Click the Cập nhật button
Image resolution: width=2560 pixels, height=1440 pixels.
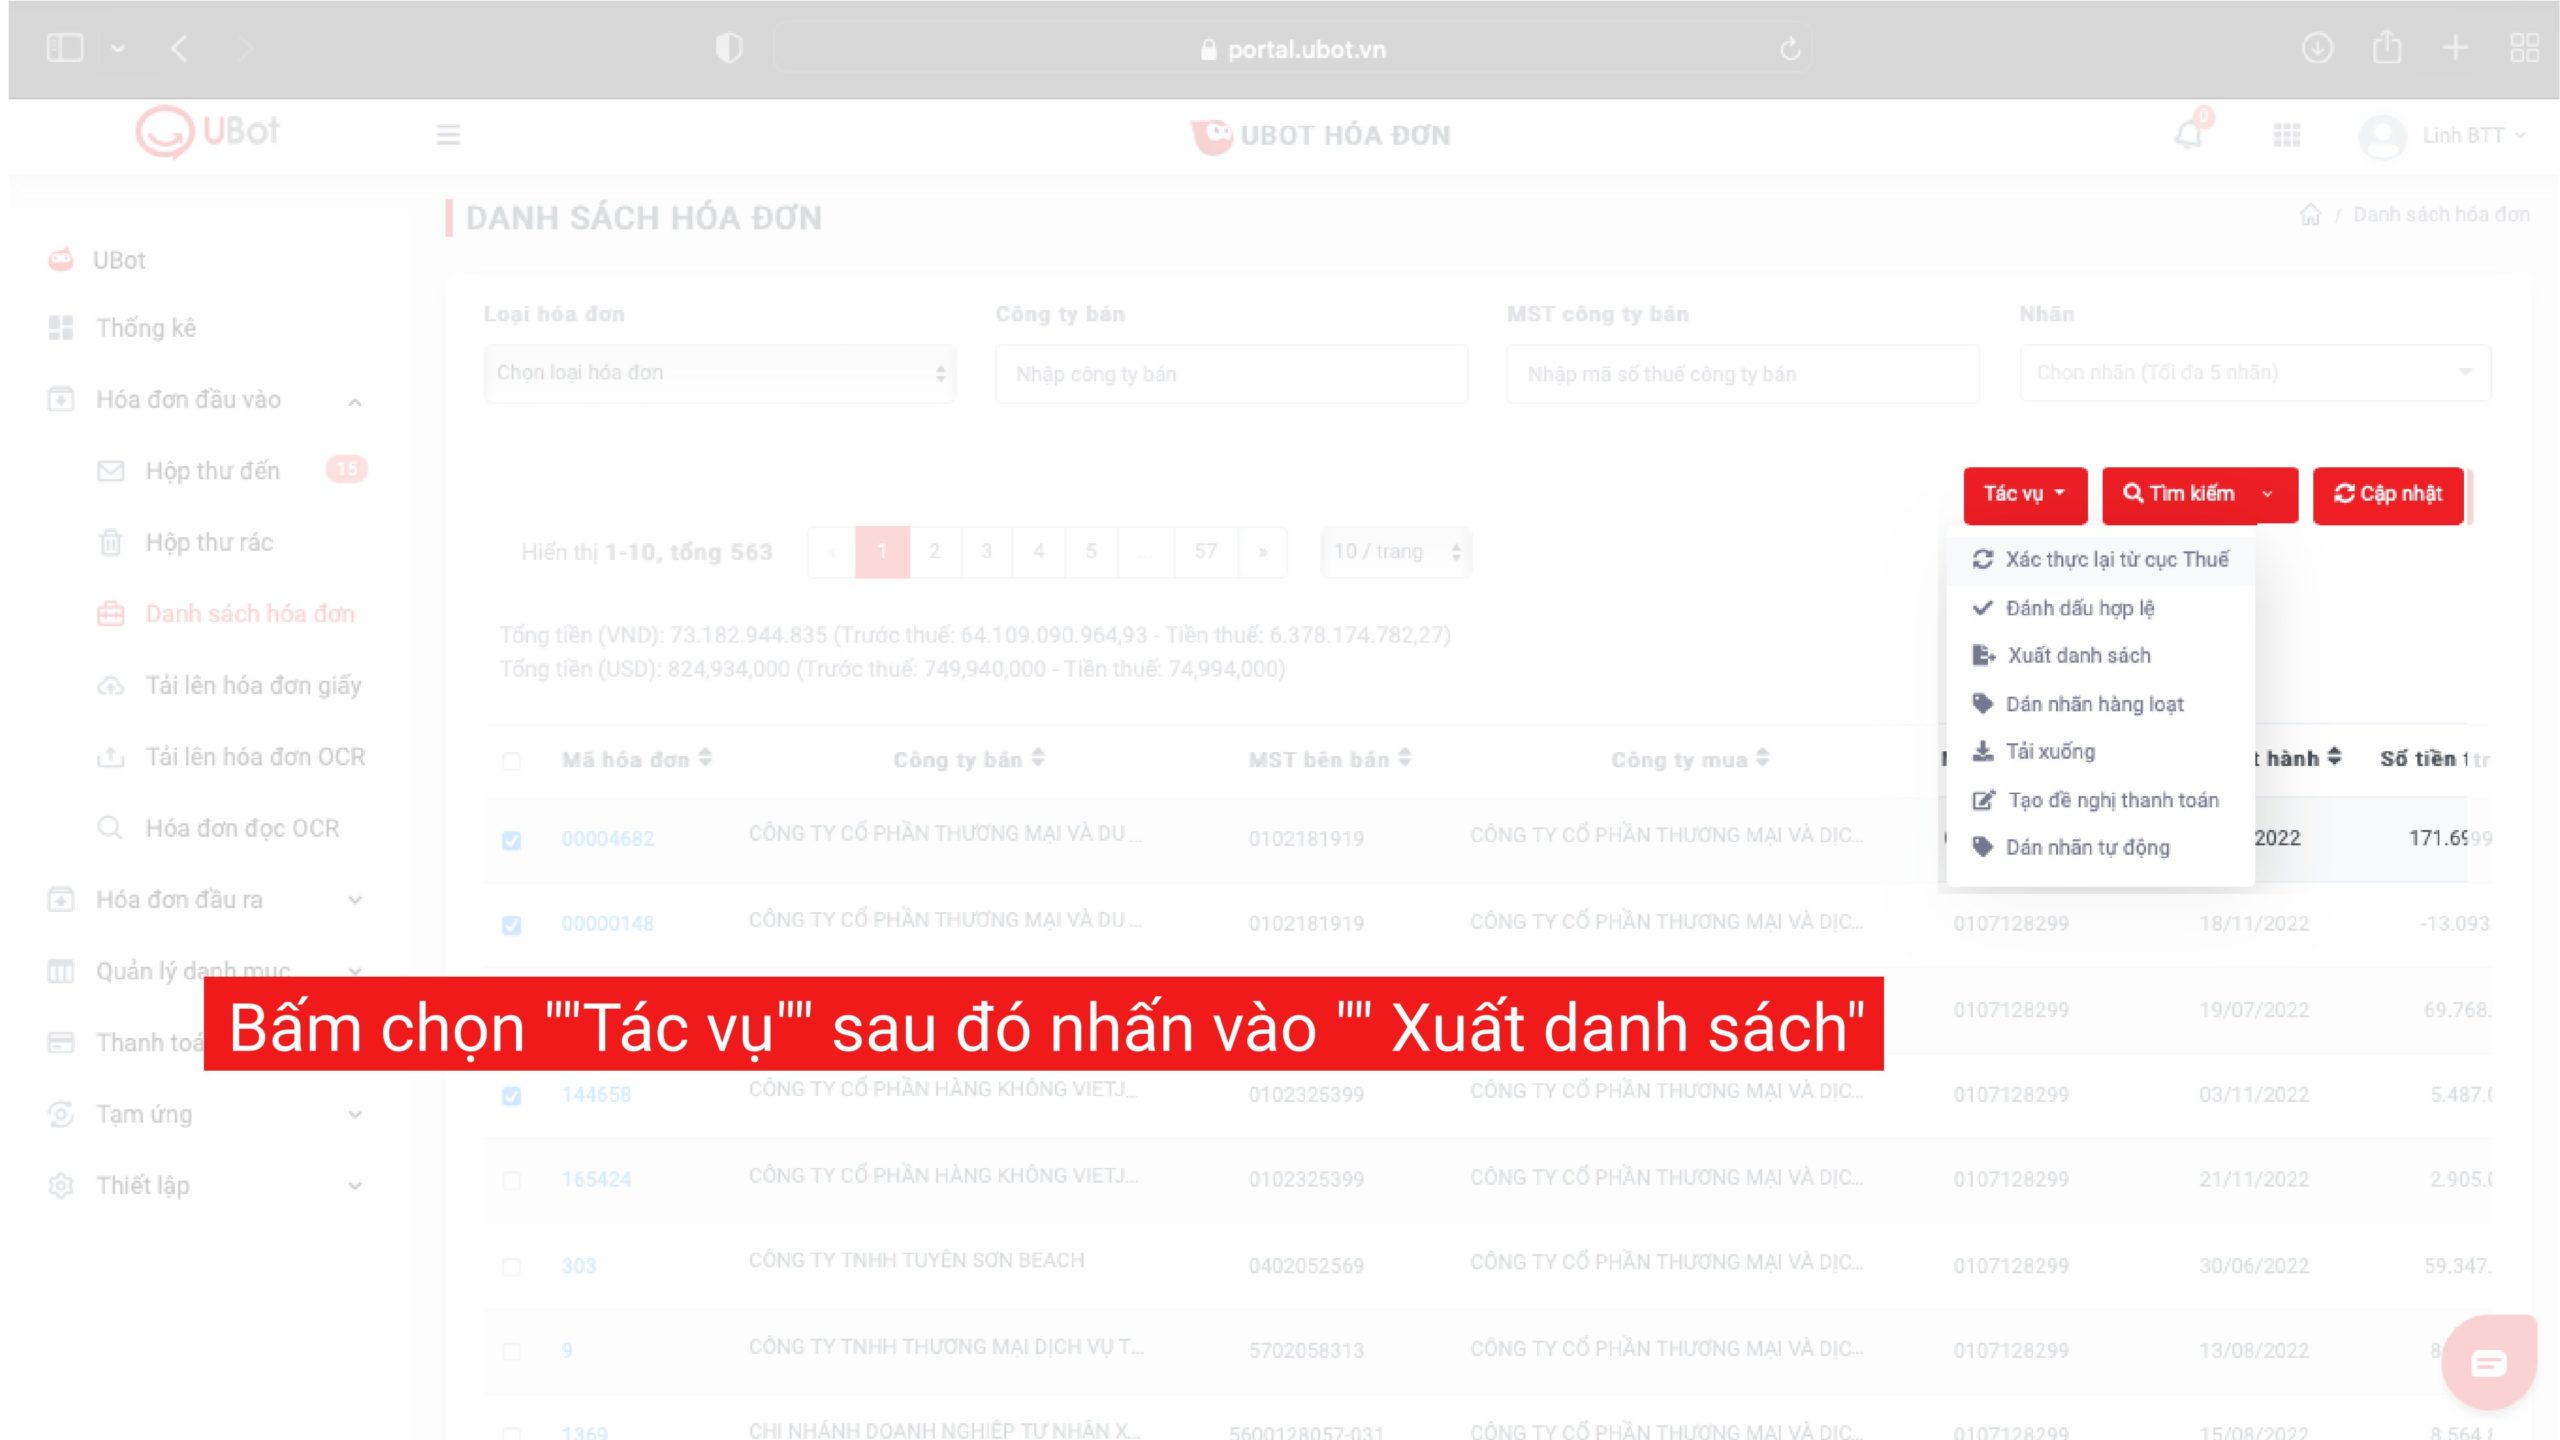[x=2387, y=494]
